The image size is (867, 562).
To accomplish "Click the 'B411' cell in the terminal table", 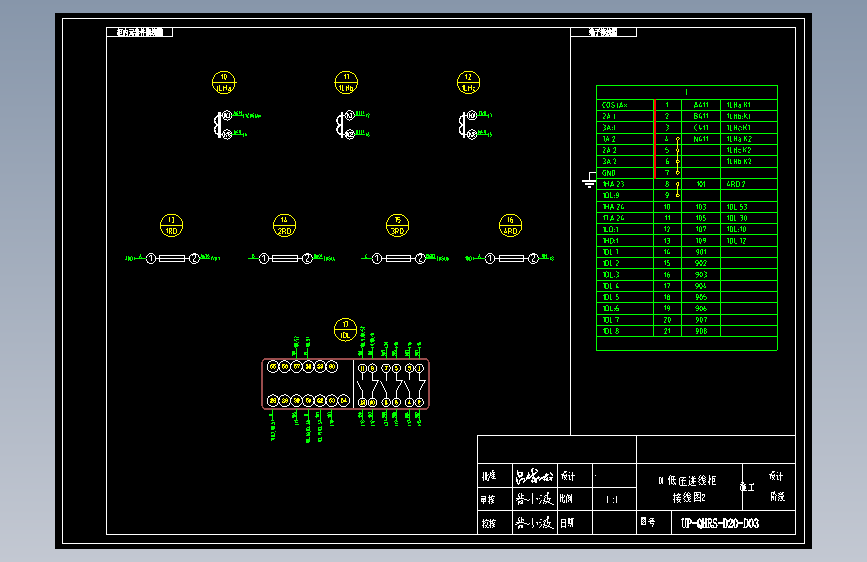I will coord(701,116).
